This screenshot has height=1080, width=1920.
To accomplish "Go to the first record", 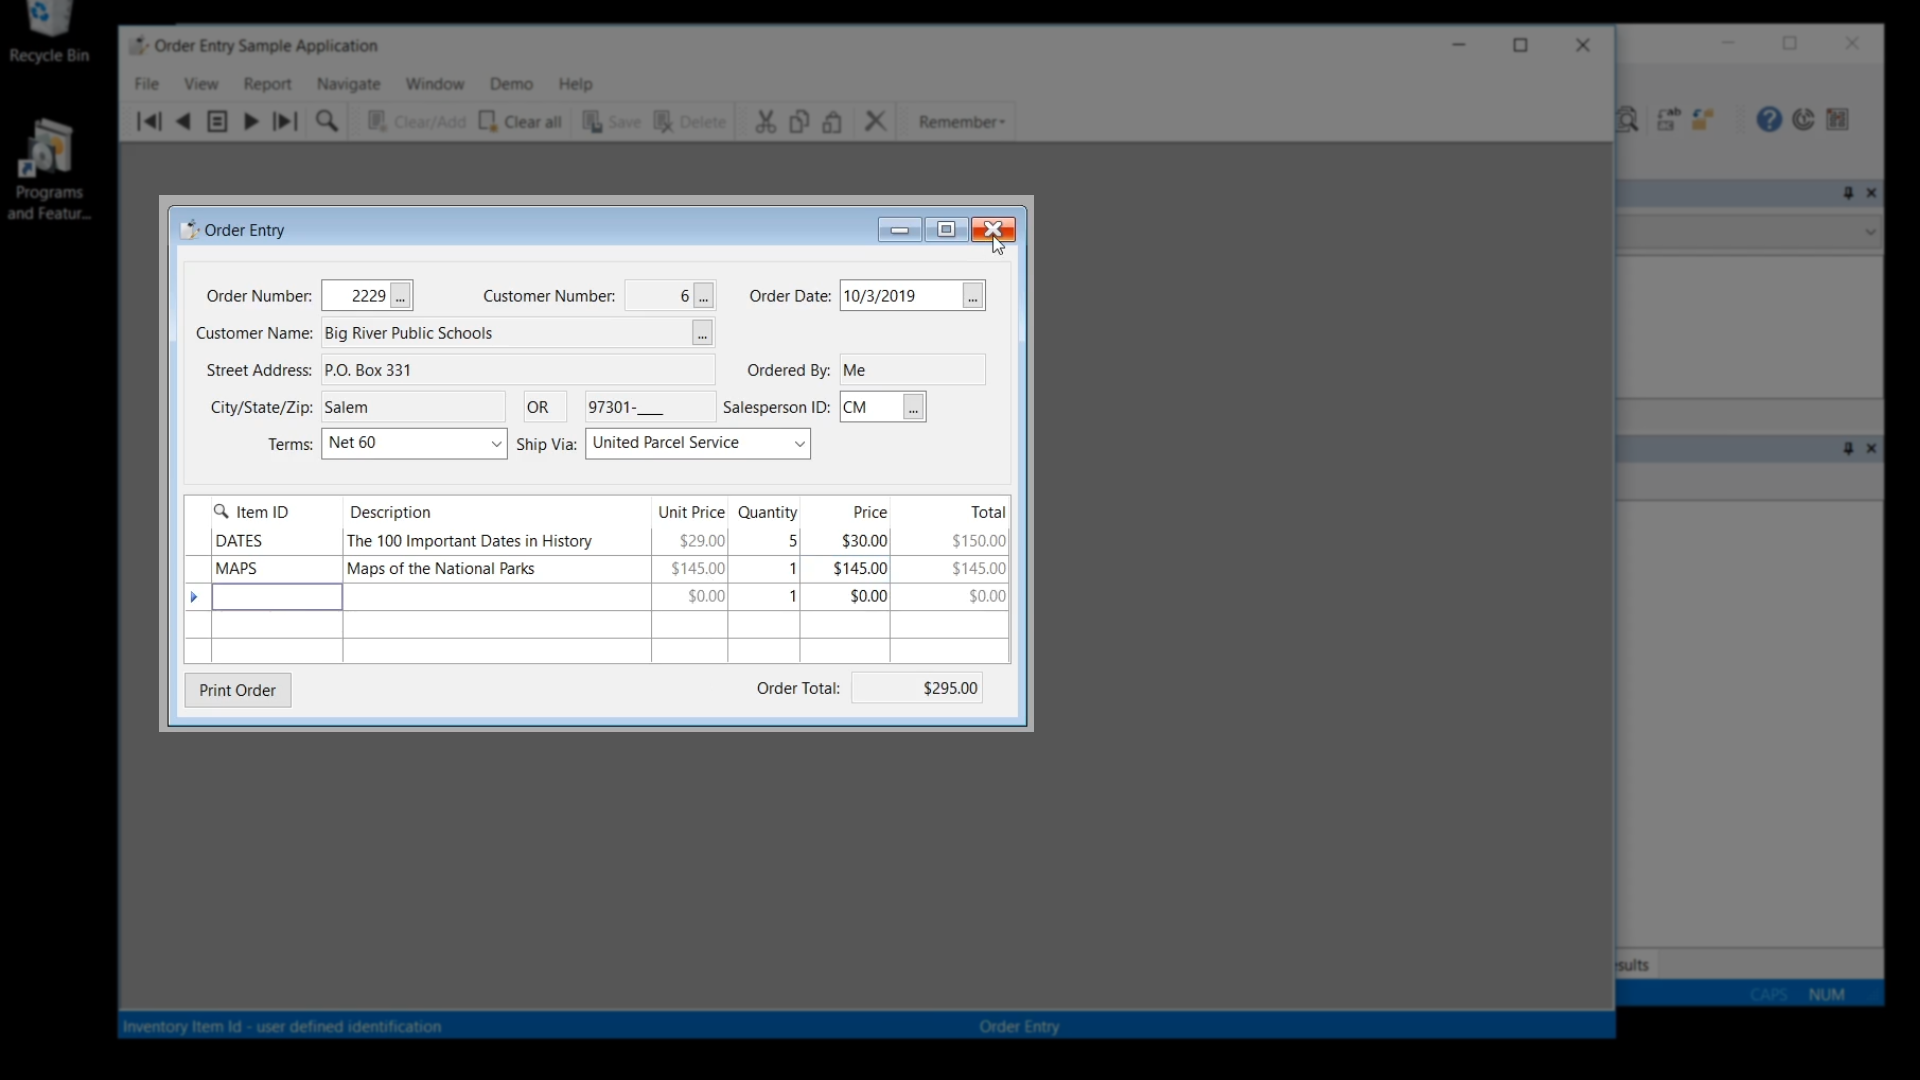I will 149,122.
